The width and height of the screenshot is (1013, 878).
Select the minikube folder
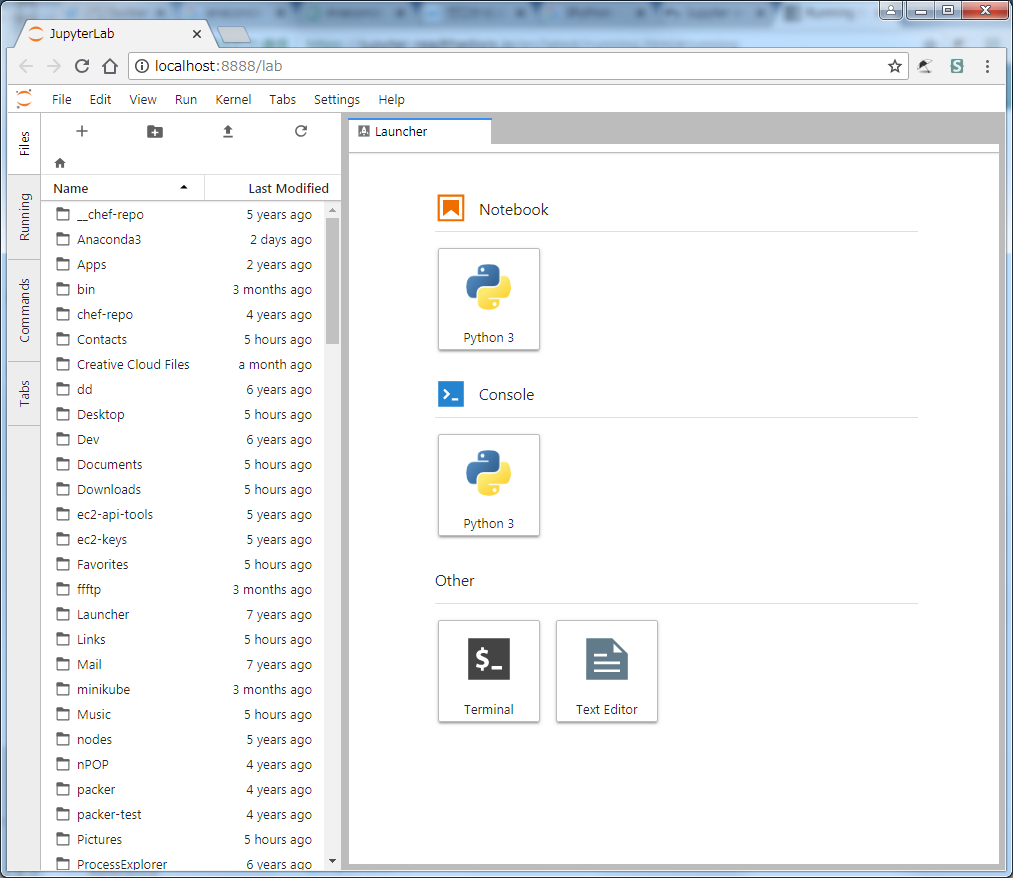pyautogui.click(x=183, y=689)
